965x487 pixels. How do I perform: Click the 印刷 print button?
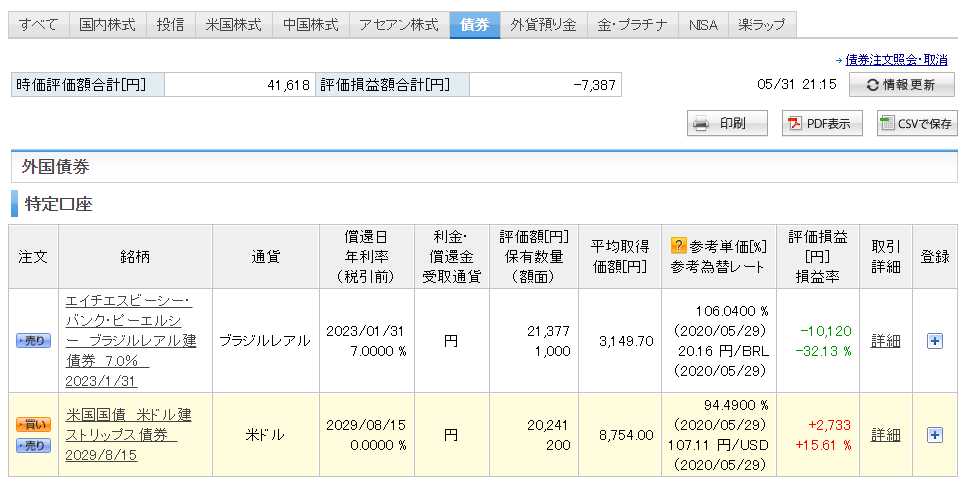[x=727, y=123]
